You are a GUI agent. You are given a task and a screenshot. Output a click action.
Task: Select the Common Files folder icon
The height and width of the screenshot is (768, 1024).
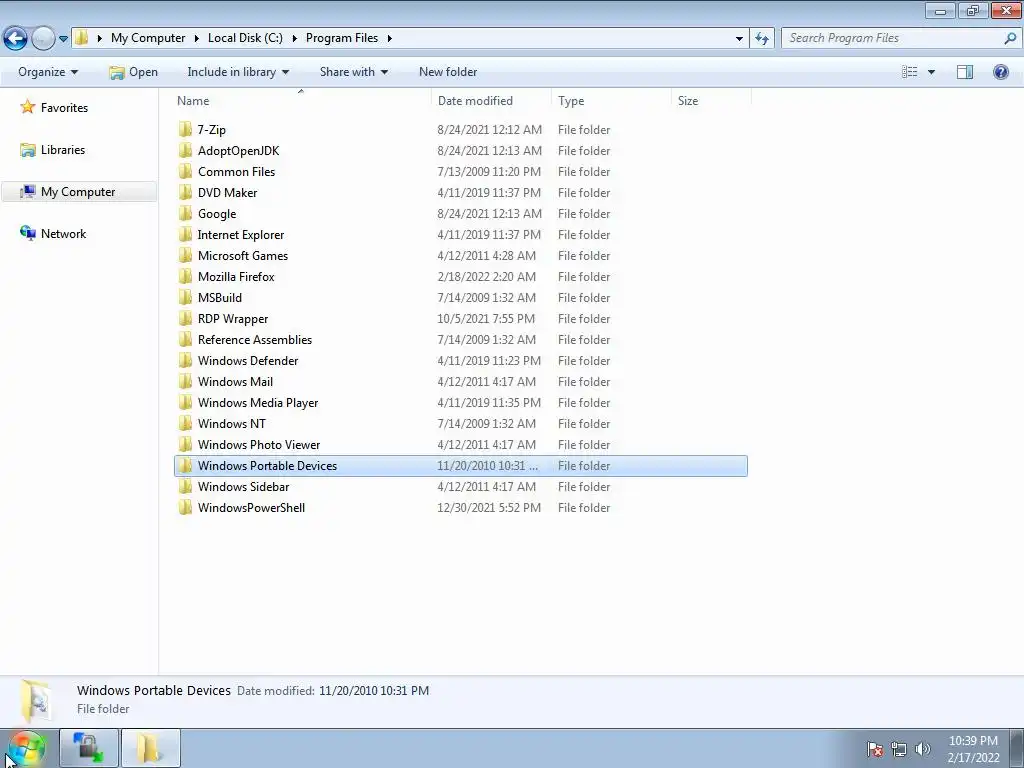(x=185, y=171)
